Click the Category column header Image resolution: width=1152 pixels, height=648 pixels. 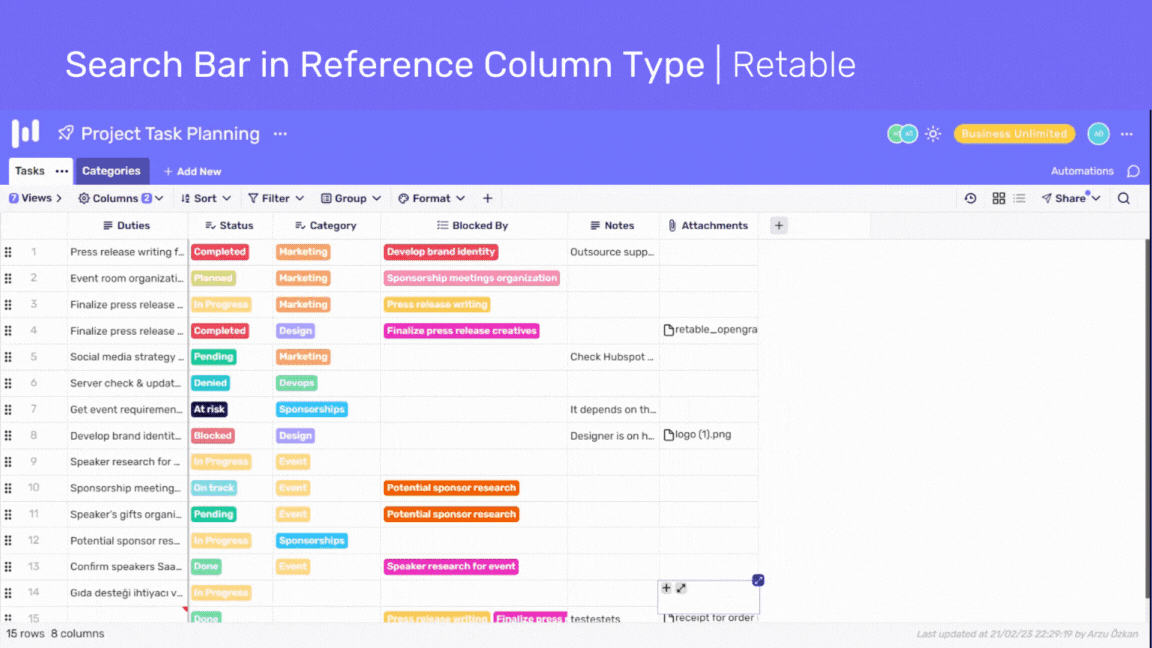pos(326,226)
